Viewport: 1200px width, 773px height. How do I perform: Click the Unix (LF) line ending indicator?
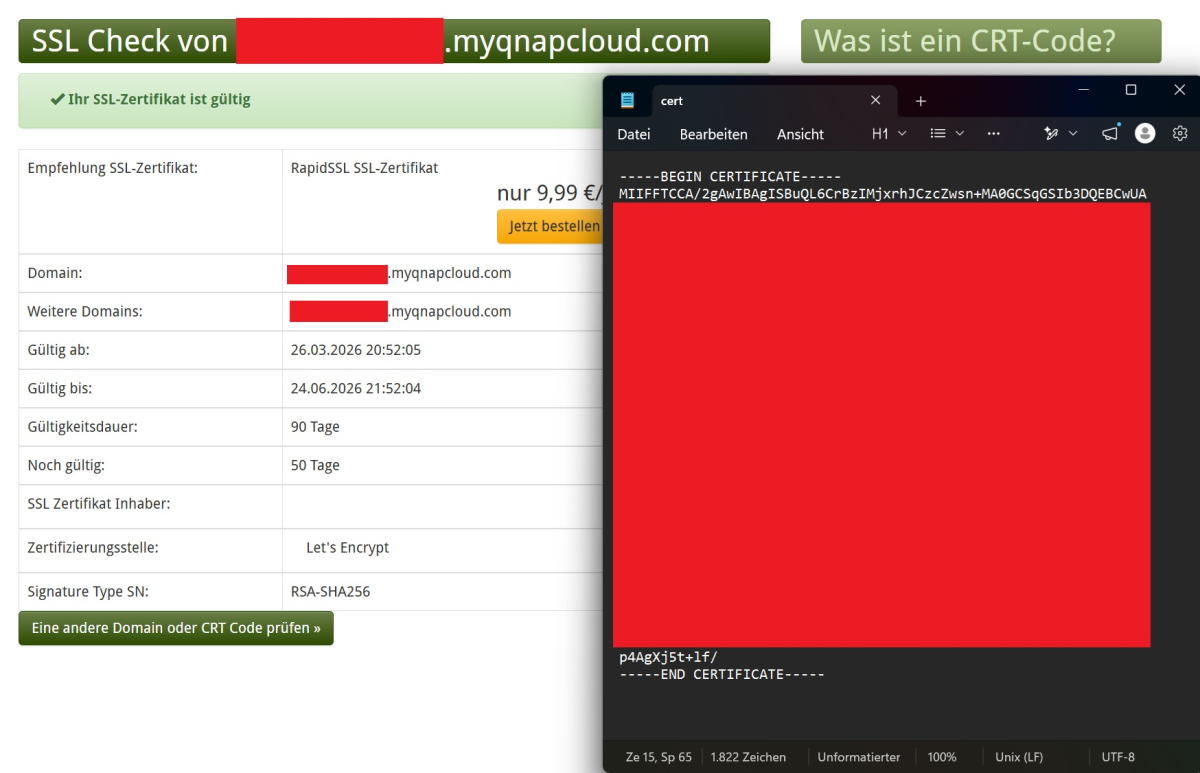tap(1019, 757)
